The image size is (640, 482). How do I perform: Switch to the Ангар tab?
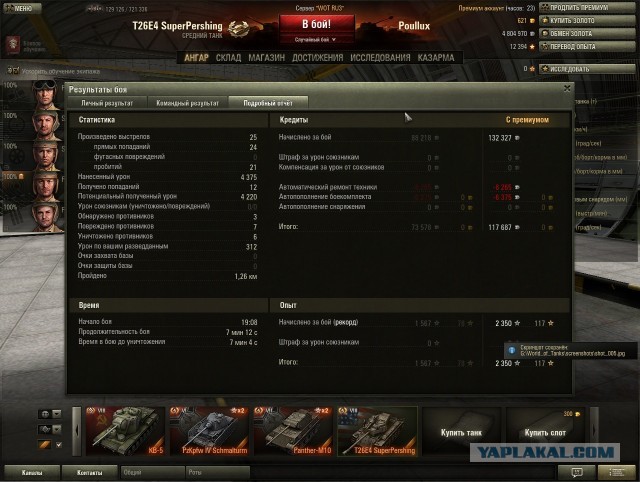(196, 58)
